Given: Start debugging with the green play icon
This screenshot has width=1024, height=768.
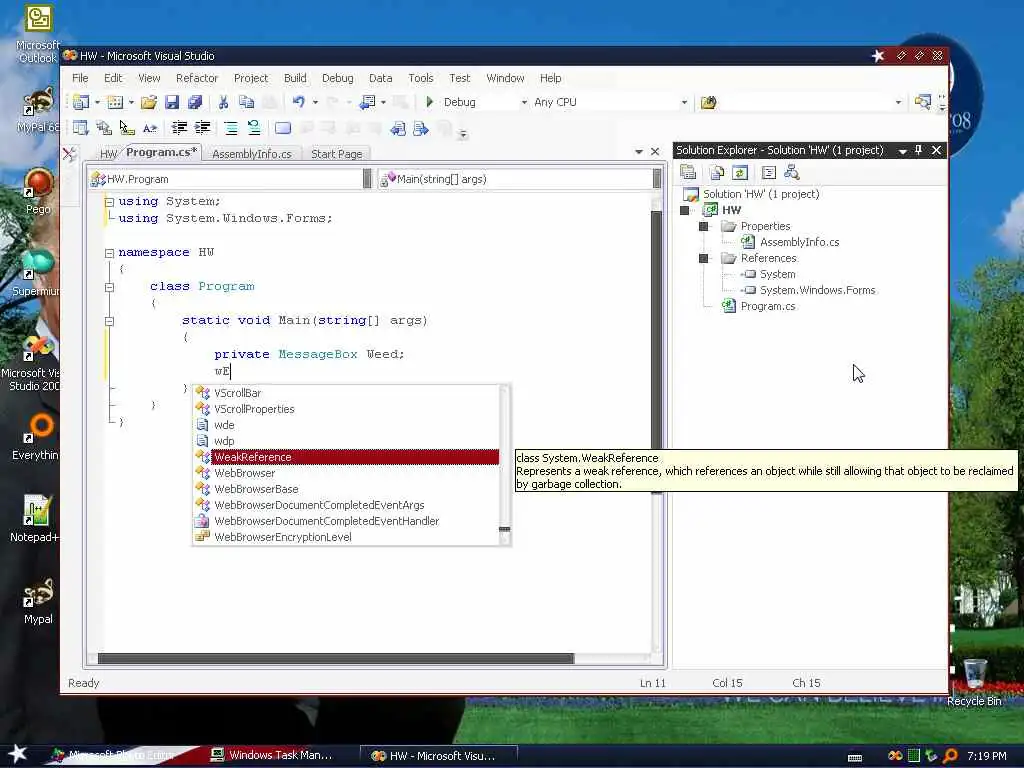Looking at the screenshot, I should [x=430, y=102].
